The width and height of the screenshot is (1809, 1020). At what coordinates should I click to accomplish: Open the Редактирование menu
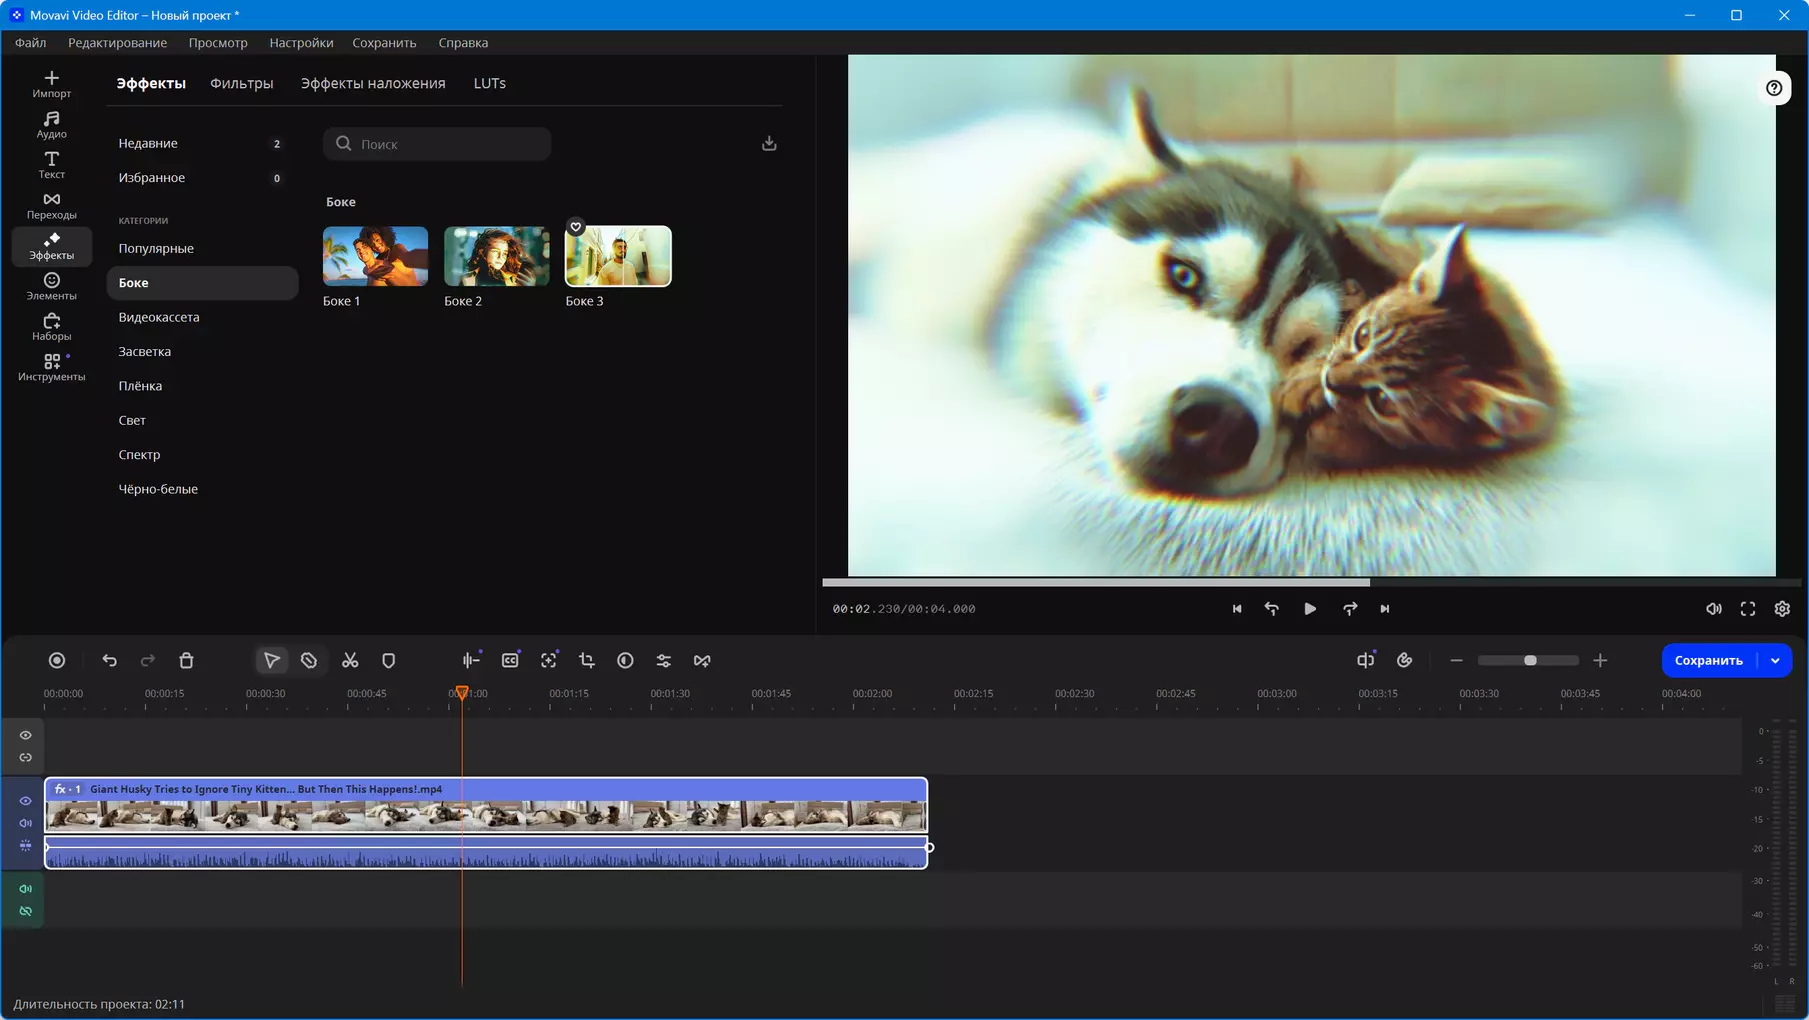click(x=117, y=43)
